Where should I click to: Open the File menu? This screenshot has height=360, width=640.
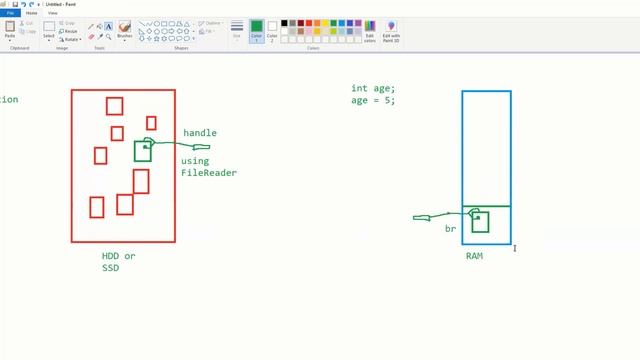point(10,13)
